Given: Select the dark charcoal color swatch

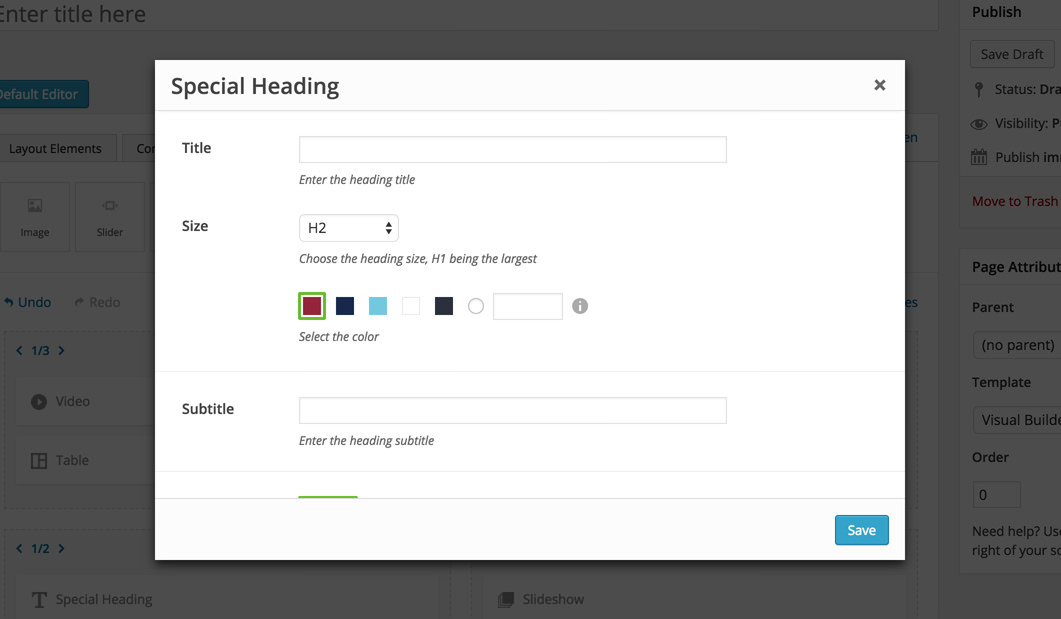Looking at the screenshot, I should 444,306.
